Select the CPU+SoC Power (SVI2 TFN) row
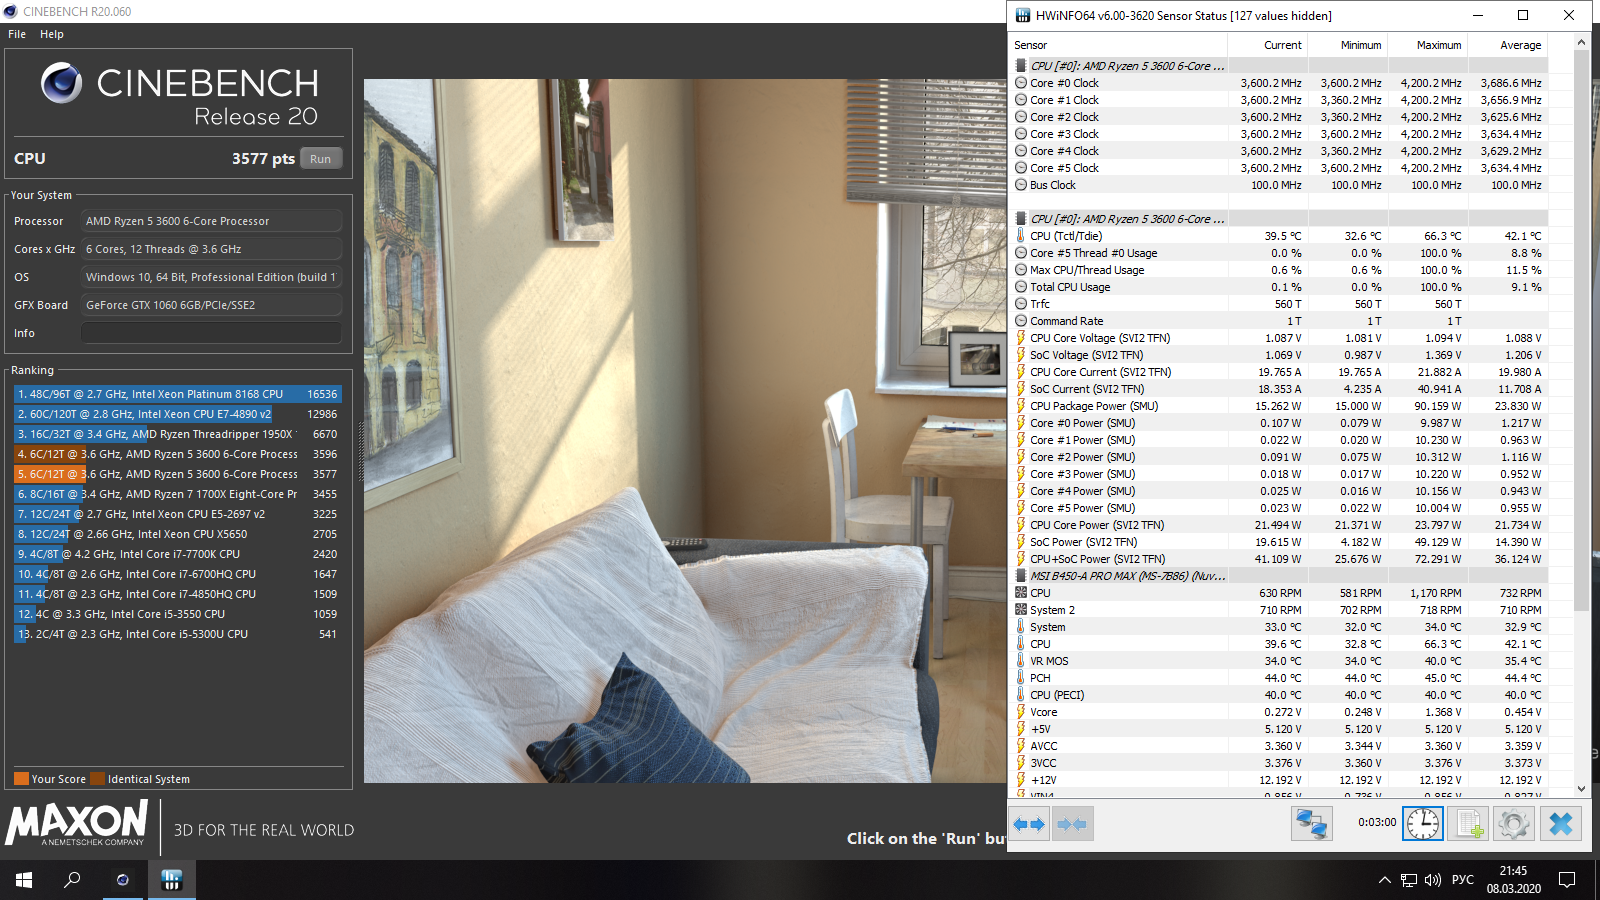 (1279, 559)
